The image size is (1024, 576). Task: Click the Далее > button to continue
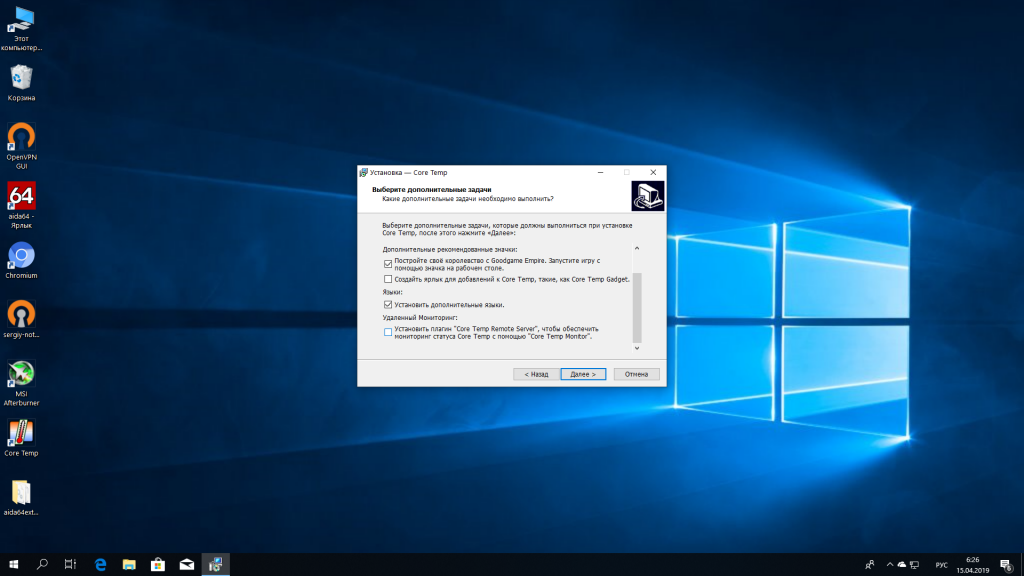click(583, 374)
